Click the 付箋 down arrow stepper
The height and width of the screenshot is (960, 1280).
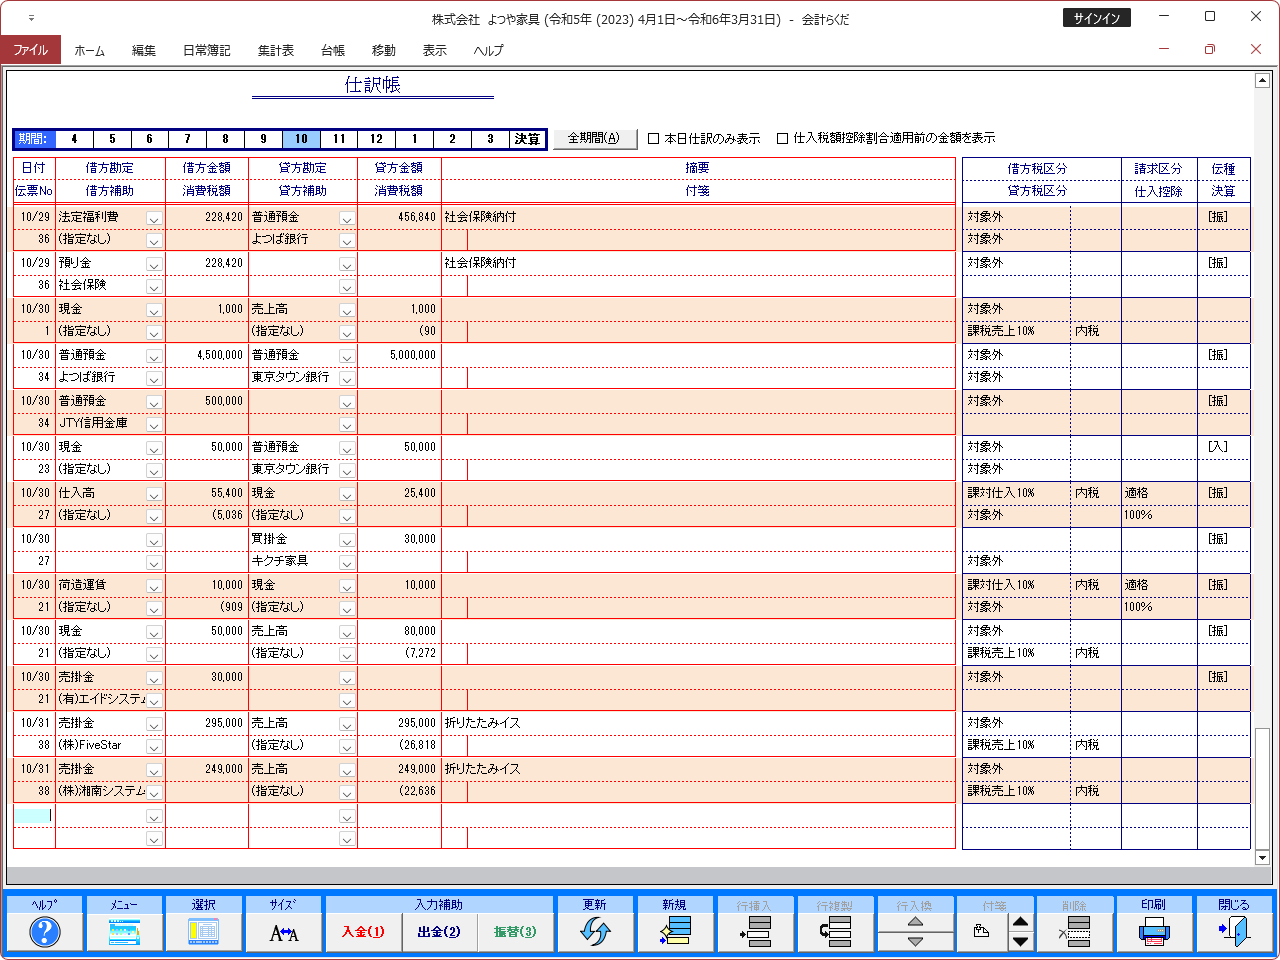click(1020, 942)
